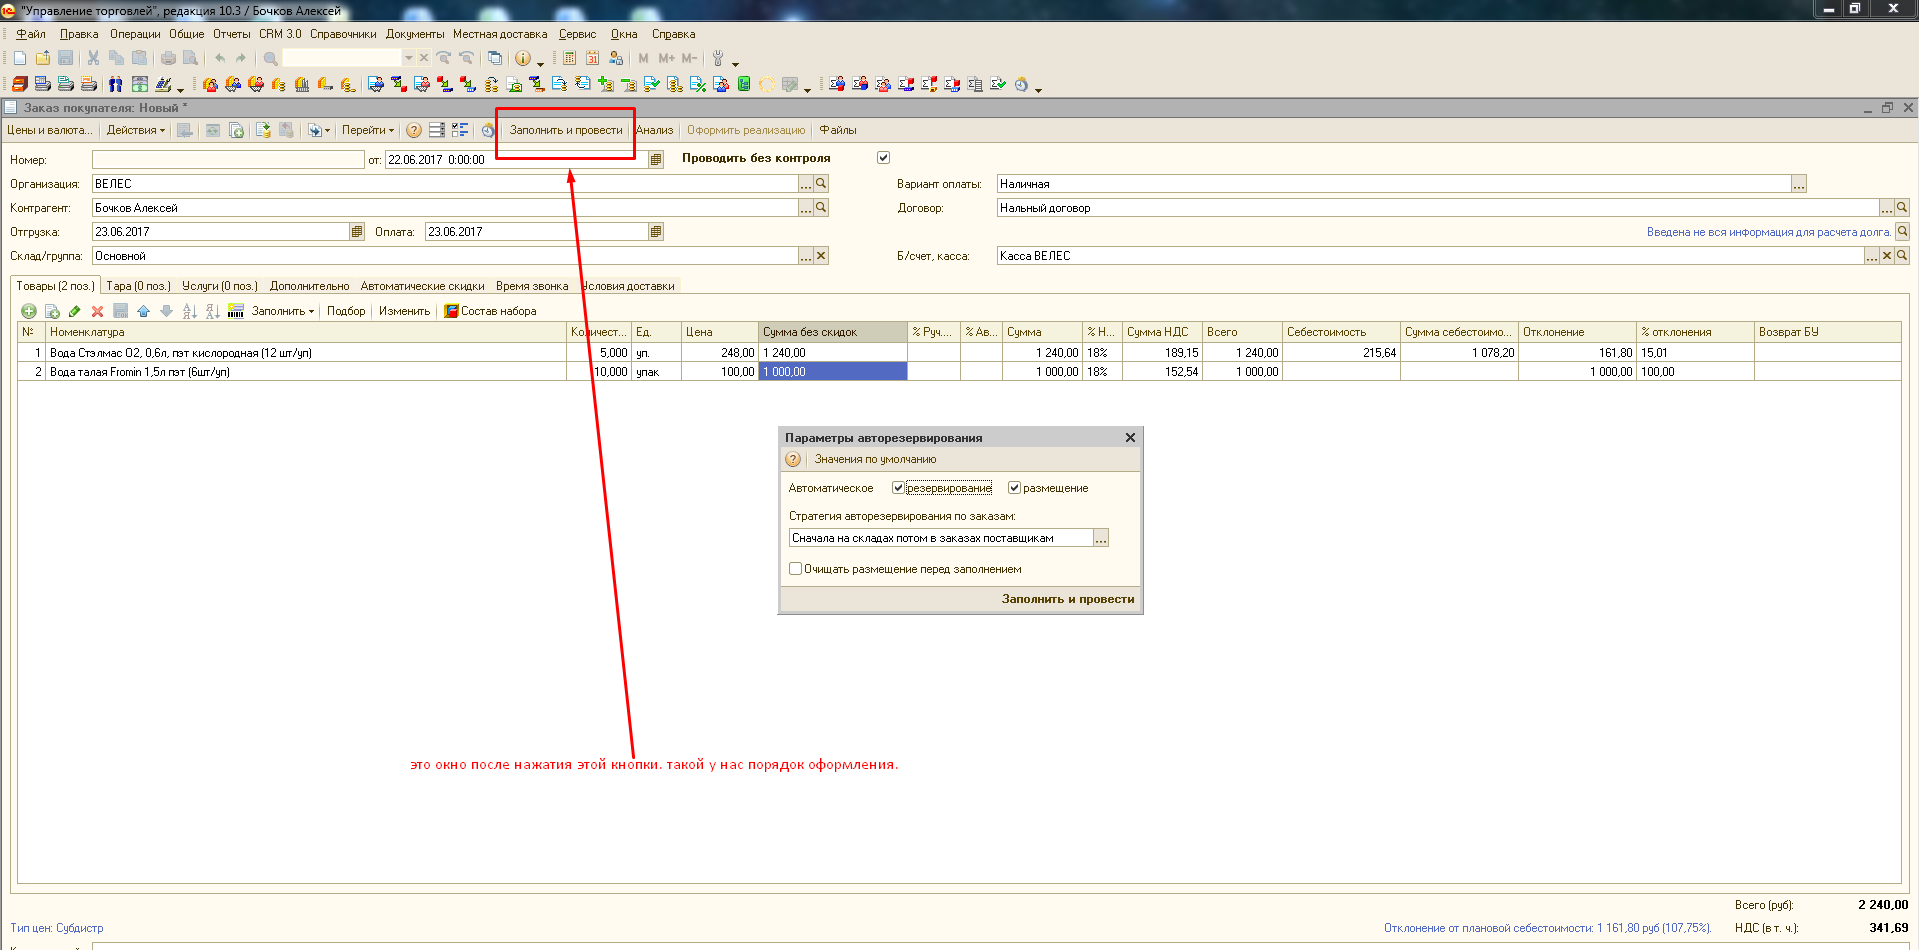Screen dimensions: 1919x950
Task: Open the calendar toolbar icon
Action: [592, 58]
